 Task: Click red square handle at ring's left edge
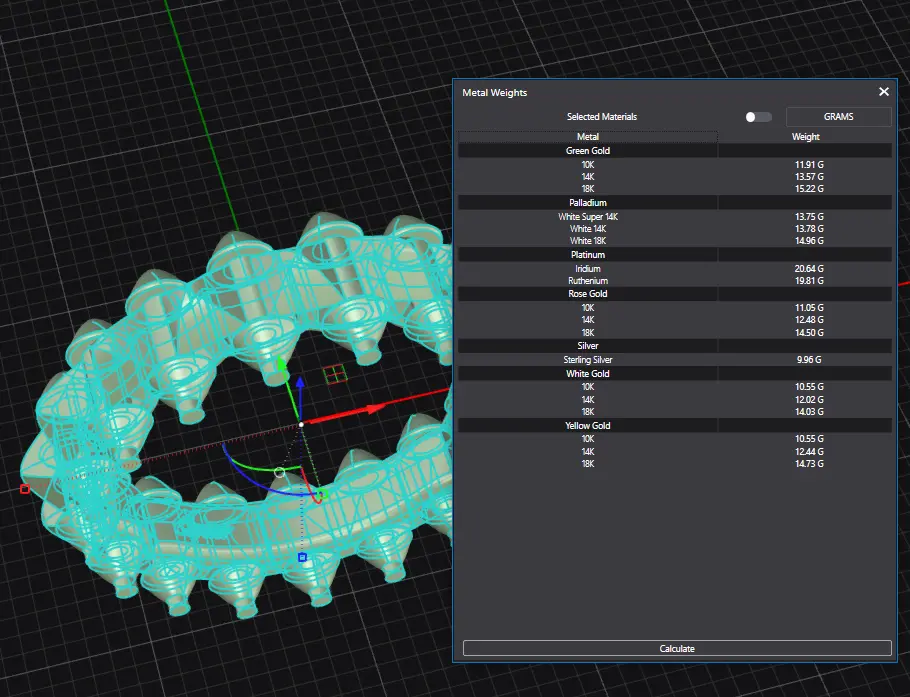(25, 489)
